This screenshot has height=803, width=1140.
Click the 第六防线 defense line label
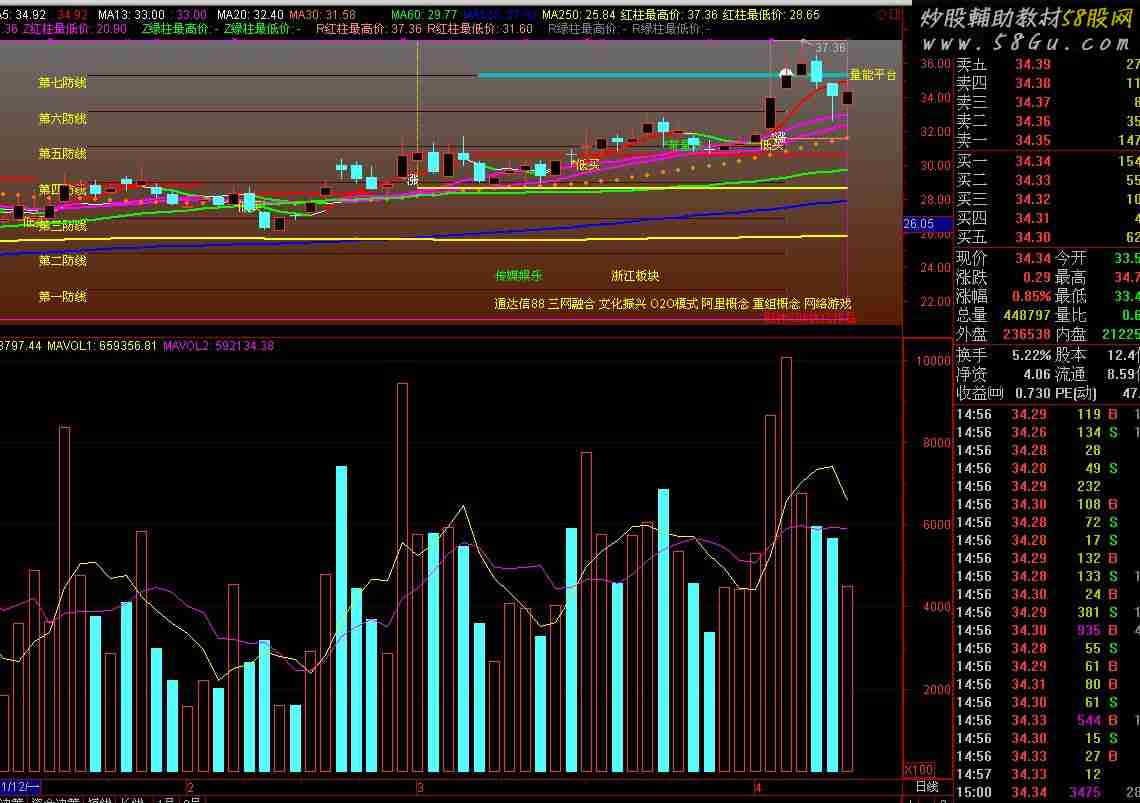[63, 119]
